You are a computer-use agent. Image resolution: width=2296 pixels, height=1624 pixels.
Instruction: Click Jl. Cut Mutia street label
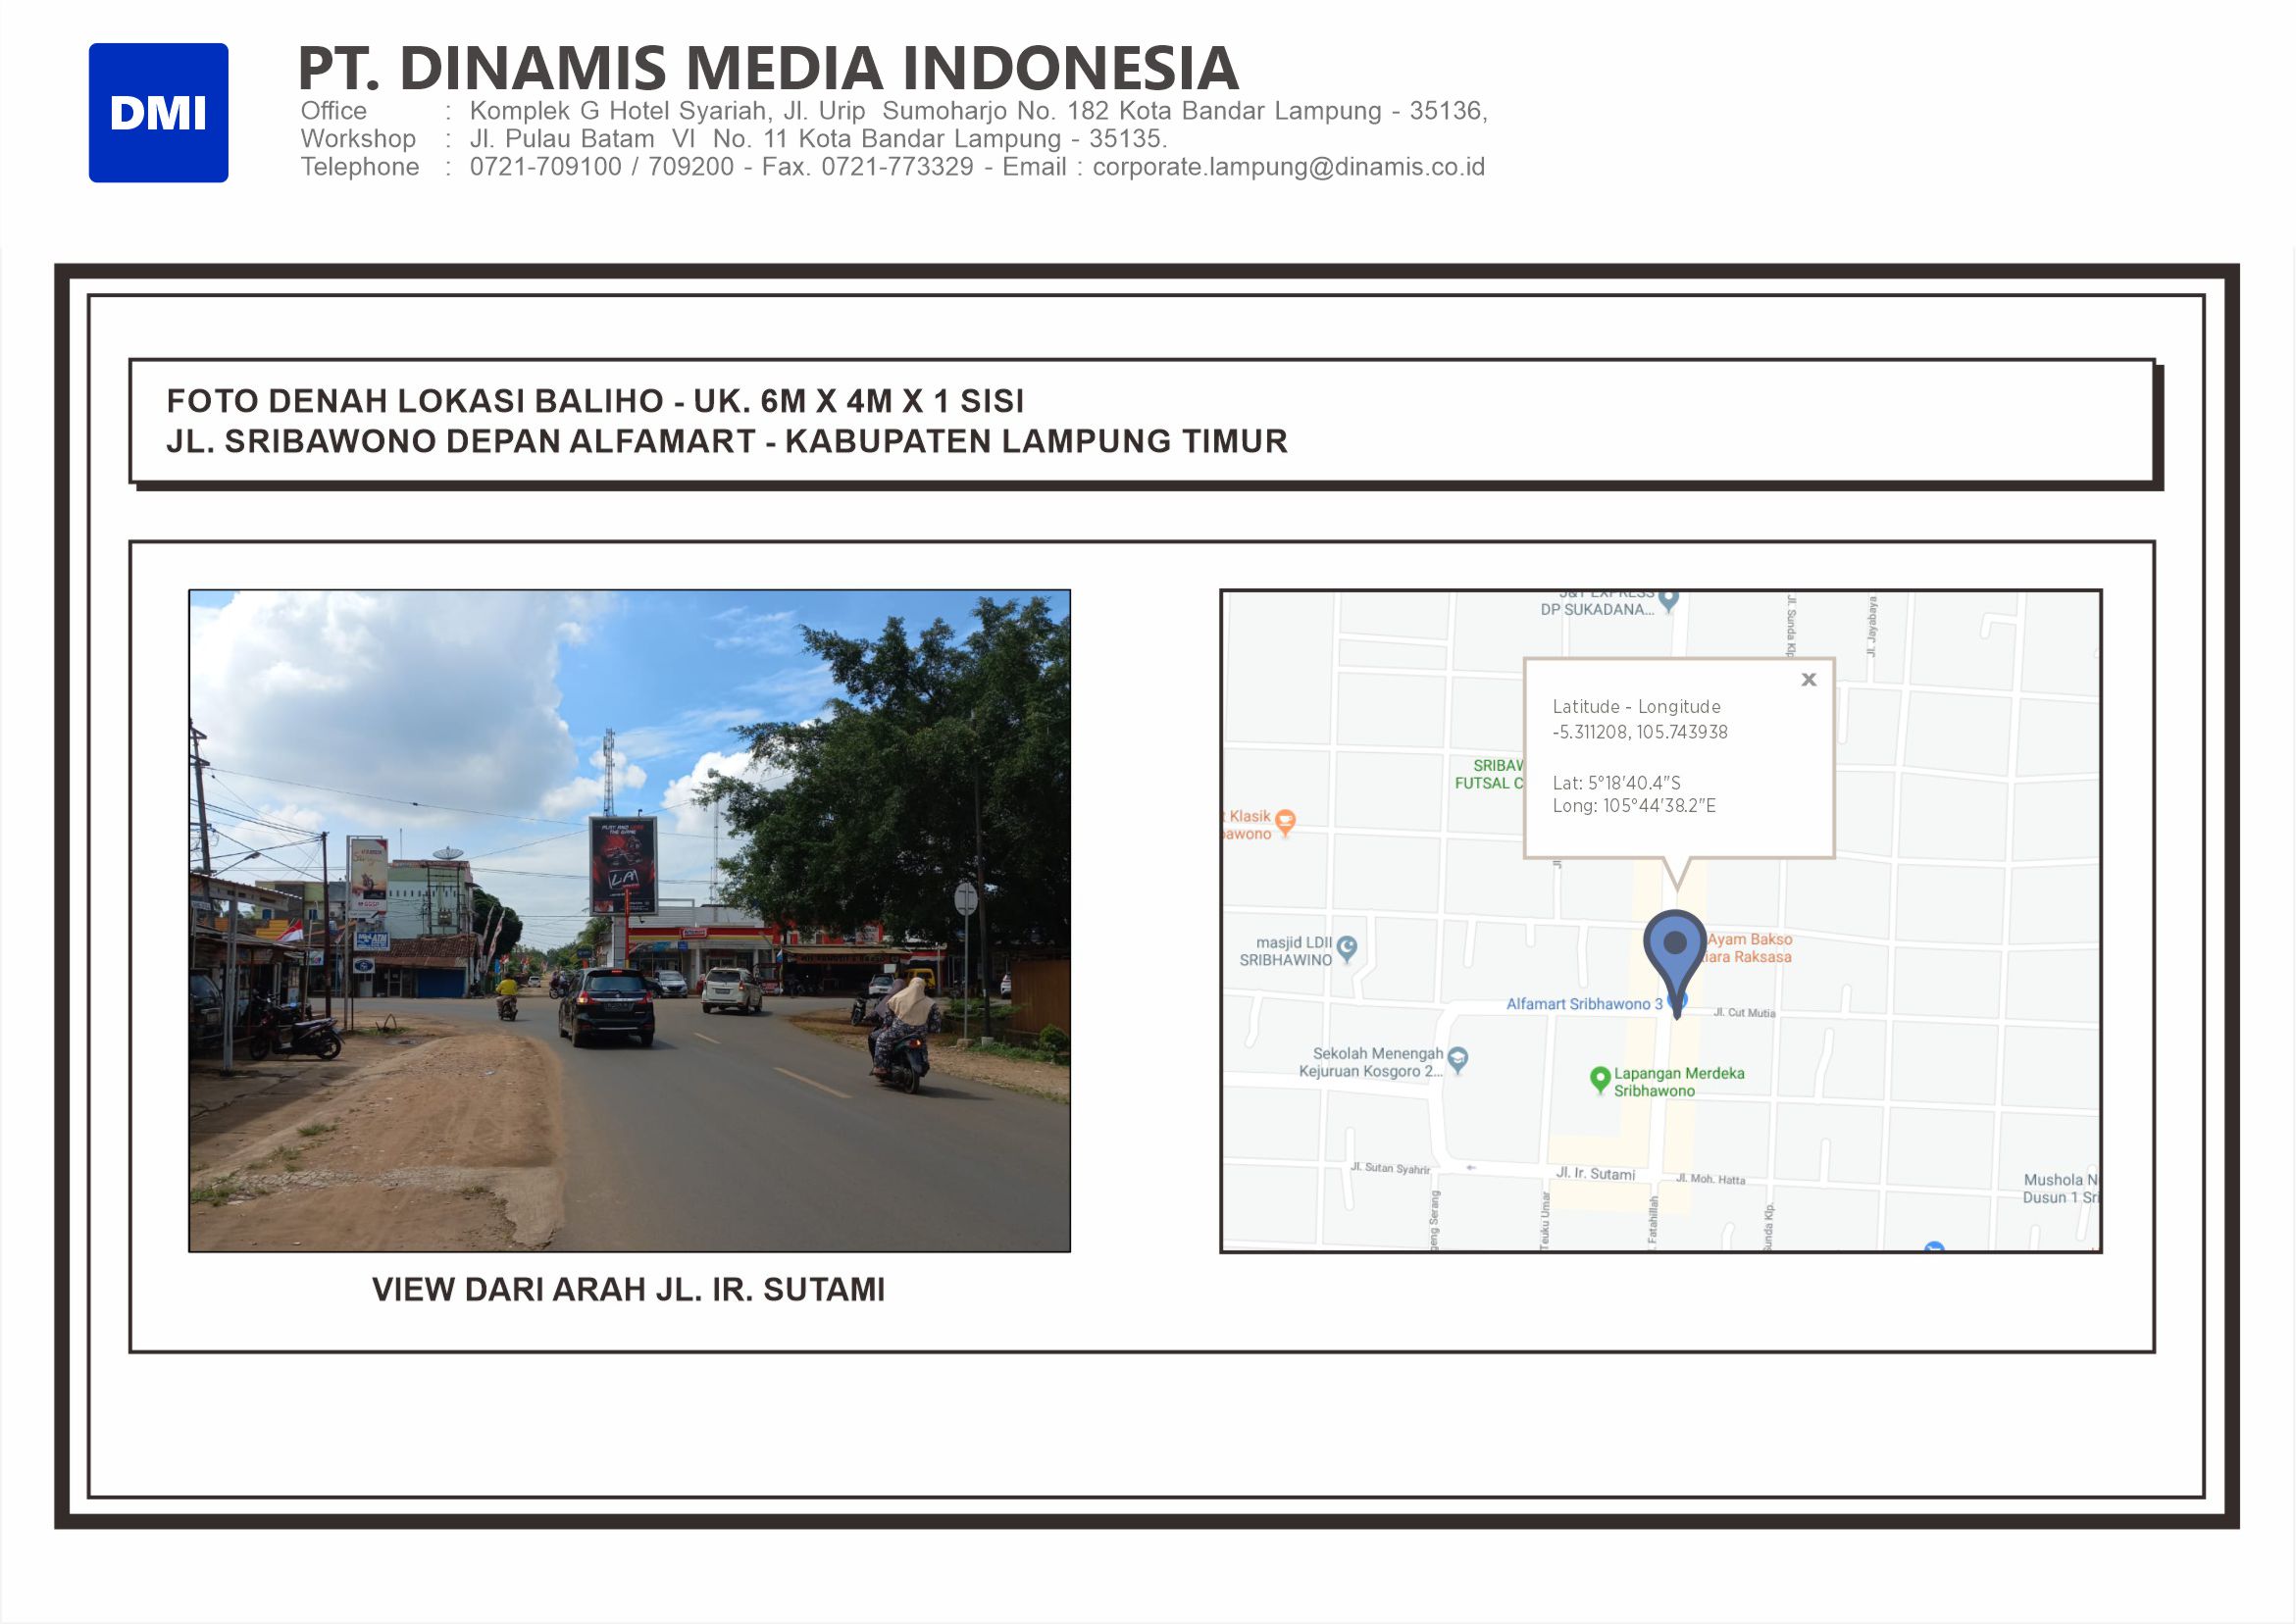[x=1744, y=1013]
